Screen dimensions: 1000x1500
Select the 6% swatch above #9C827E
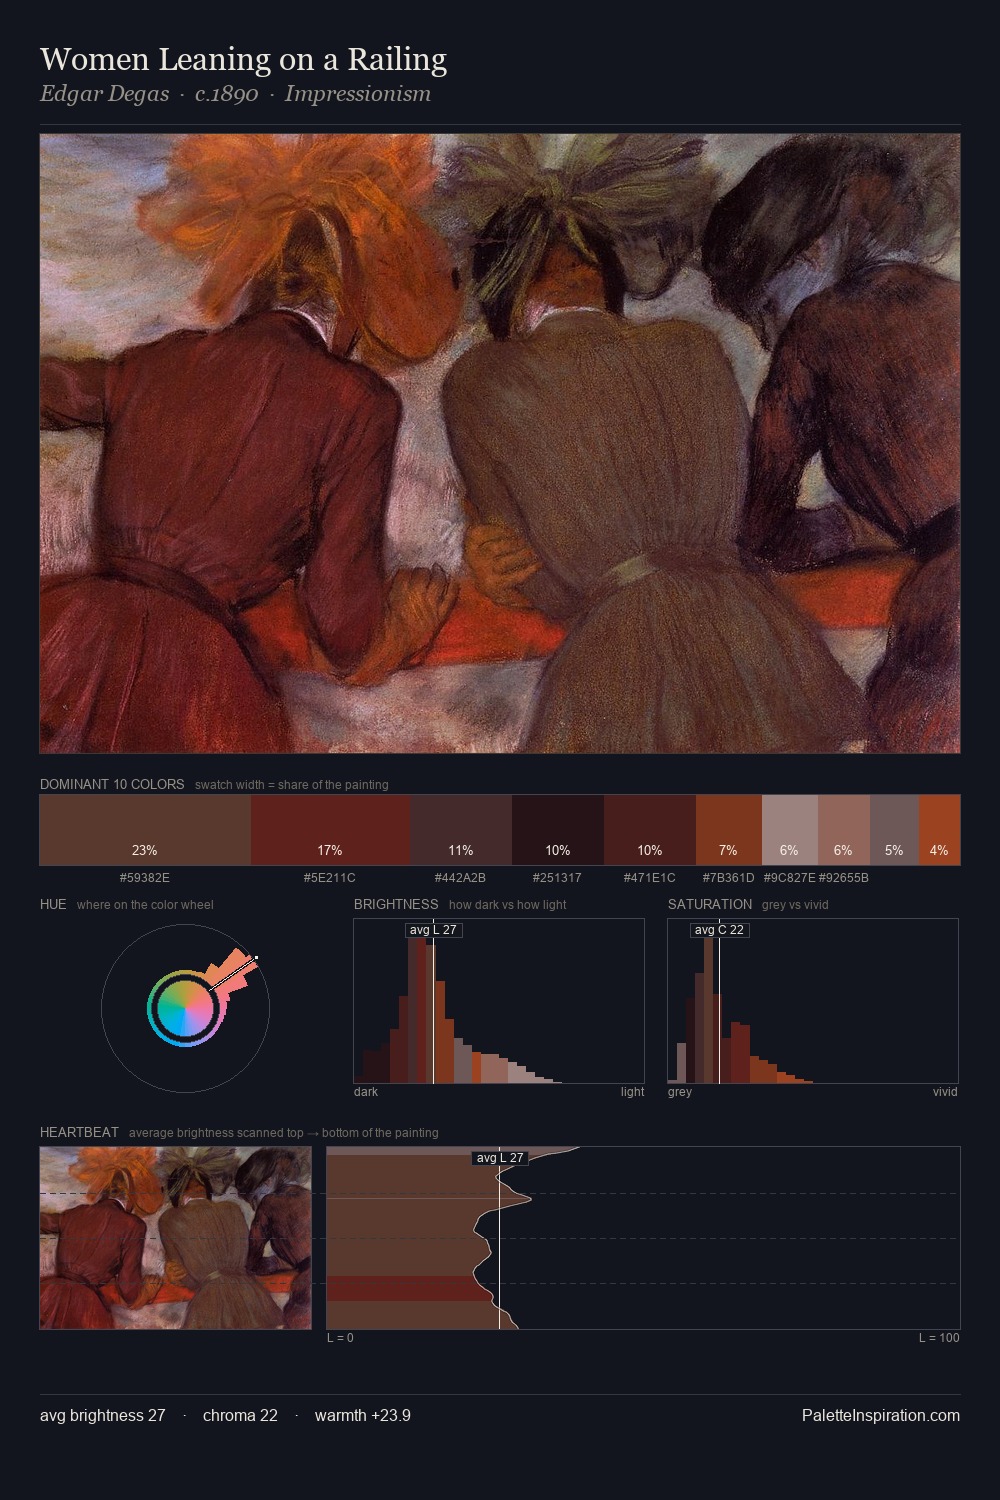(x=790, y=830)
